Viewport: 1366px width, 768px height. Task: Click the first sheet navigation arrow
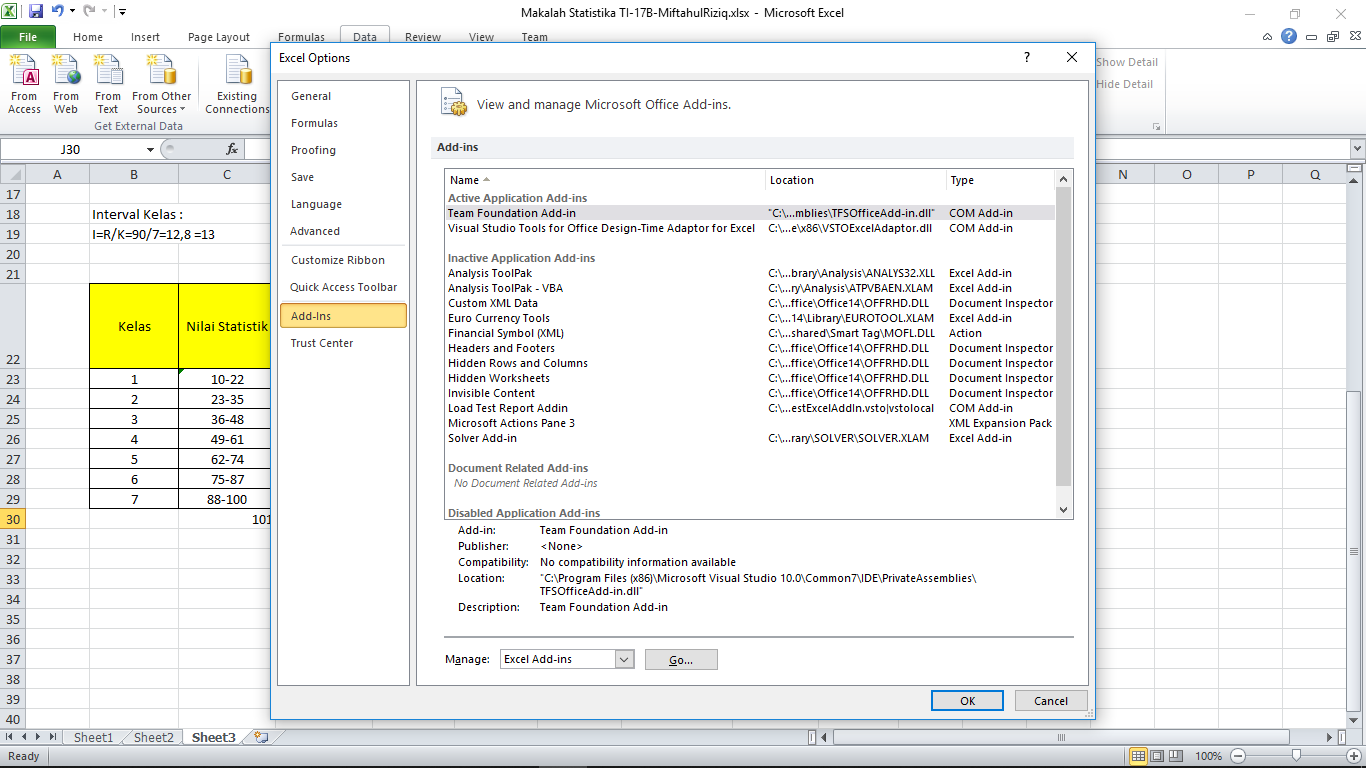(x=10, y=737)
